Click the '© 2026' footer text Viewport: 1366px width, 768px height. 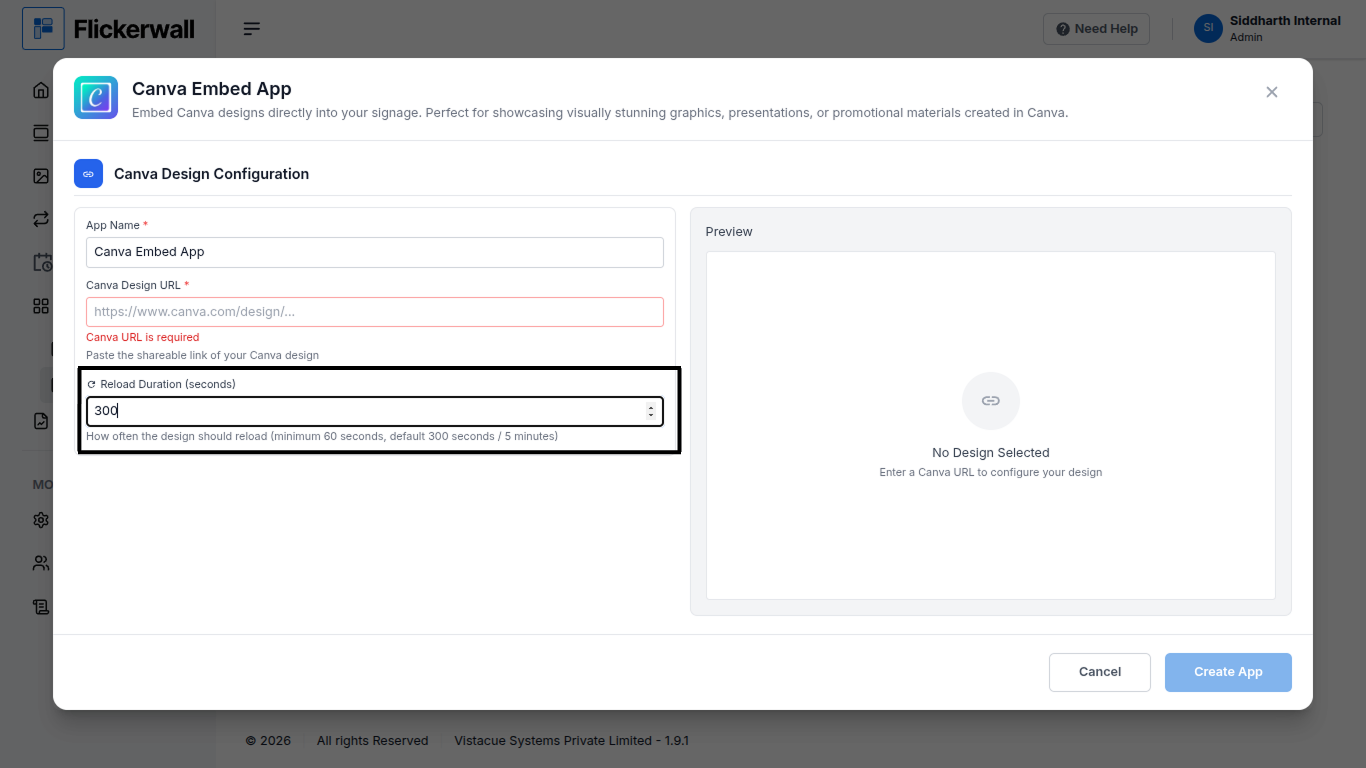pyautogui.click(x=269, y=741)
